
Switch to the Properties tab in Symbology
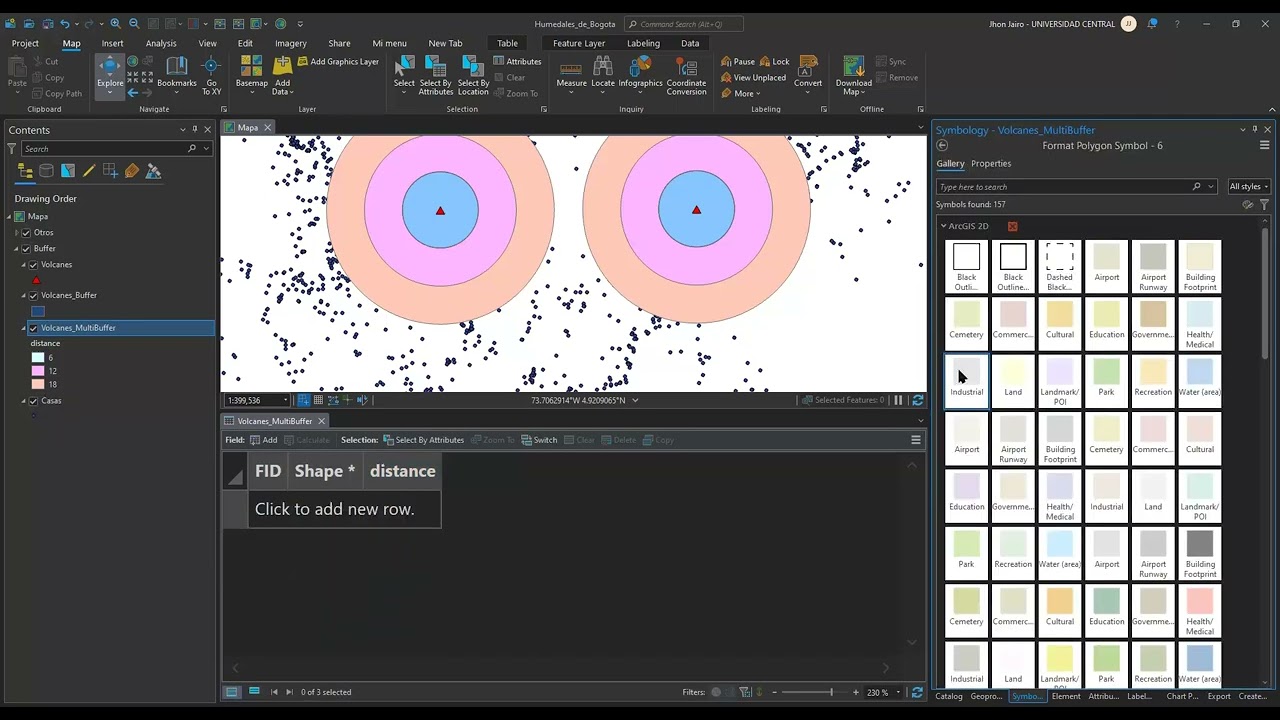click(x=991, y=163)
